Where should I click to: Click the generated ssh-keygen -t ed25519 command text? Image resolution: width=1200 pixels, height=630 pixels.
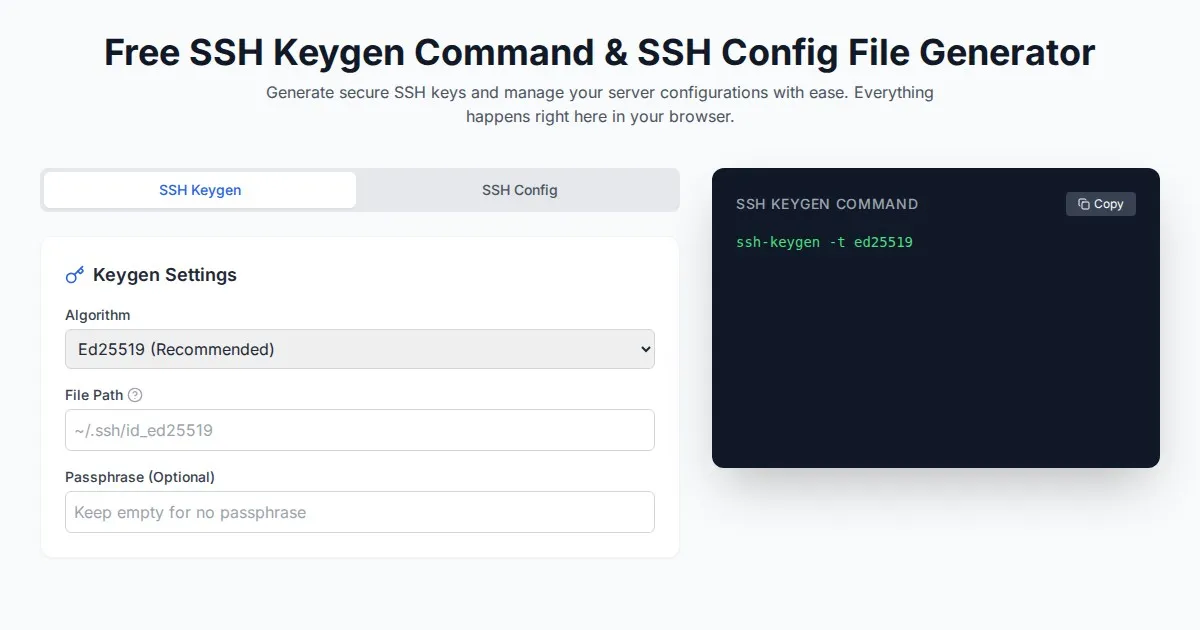824,242
